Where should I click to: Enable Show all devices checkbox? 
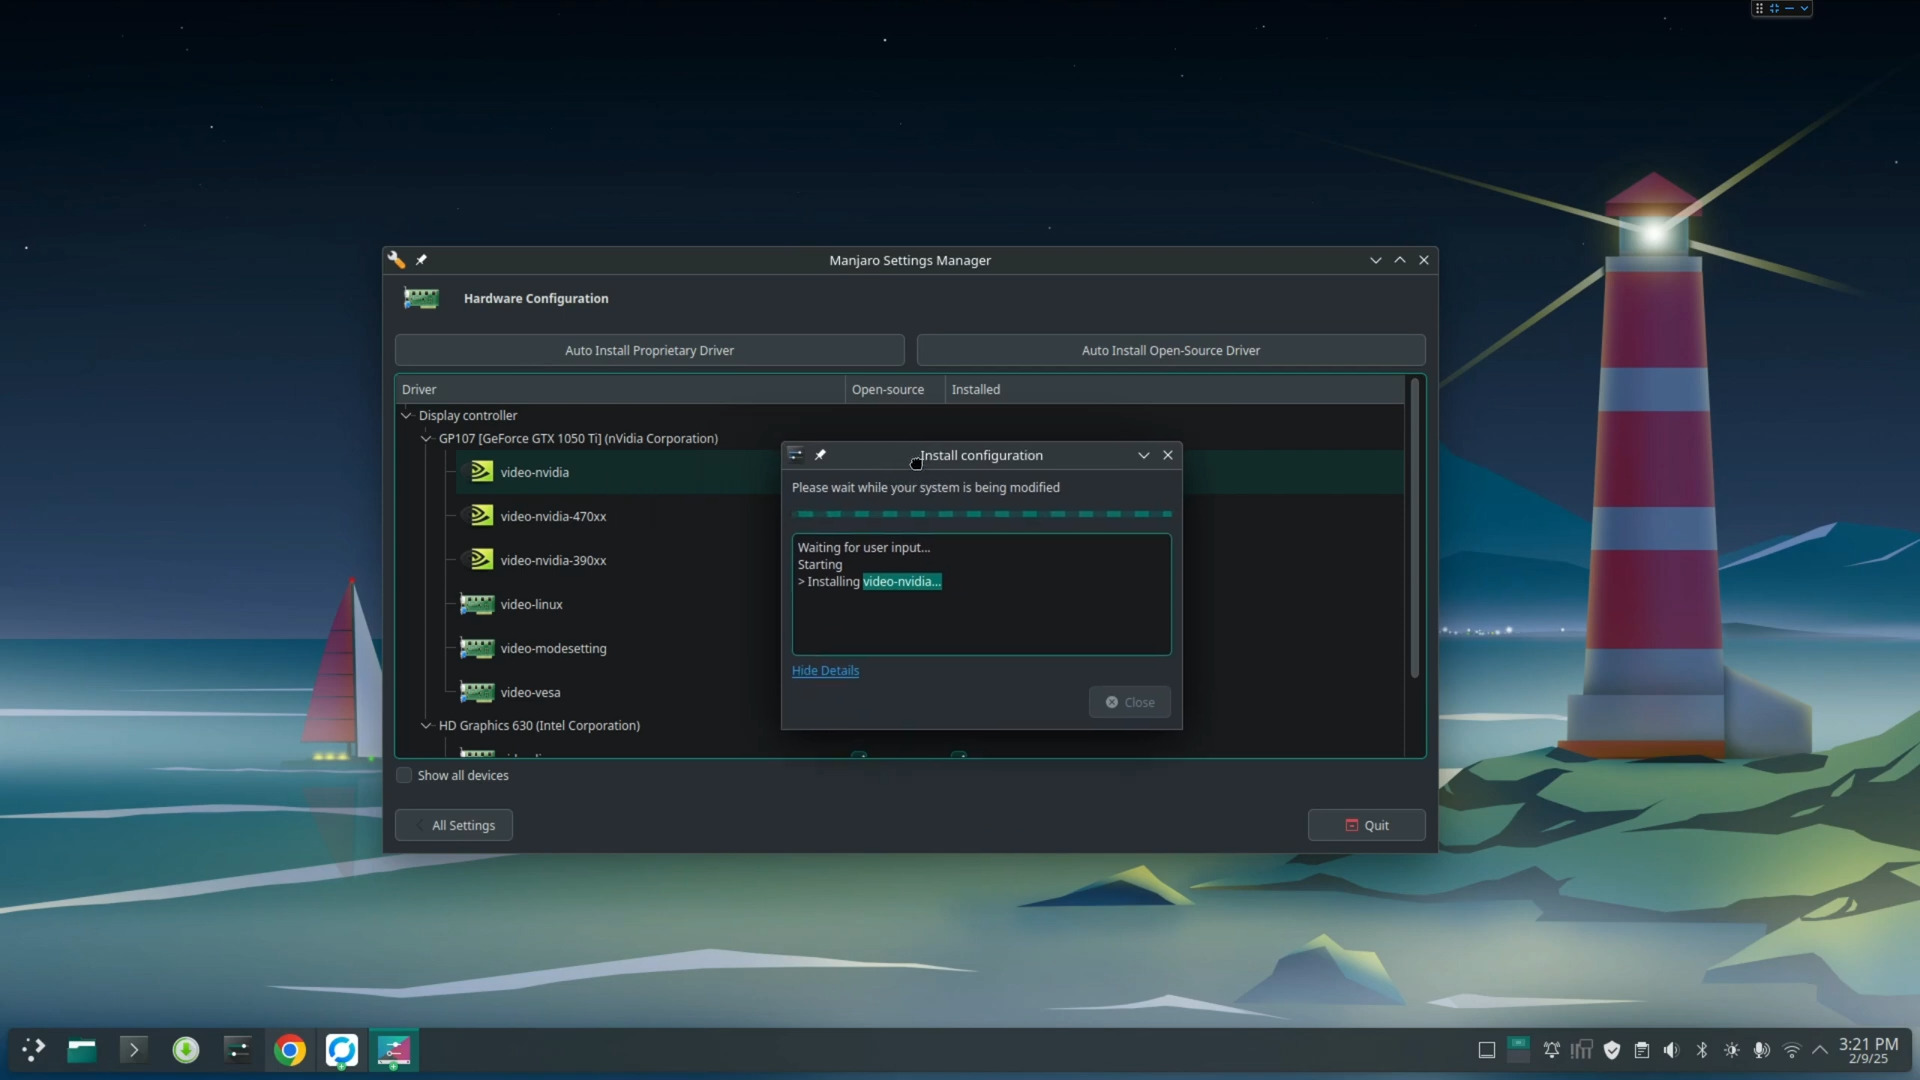pos(404,775)
